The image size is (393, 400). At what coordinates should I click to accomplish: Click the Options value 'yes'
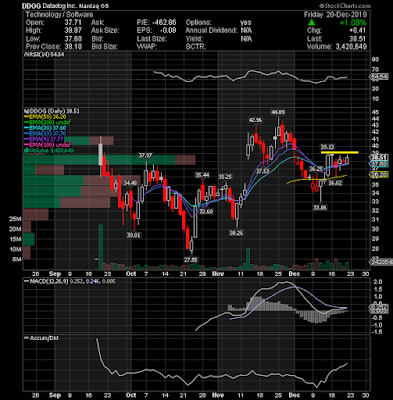pyautogui.click(x=246, y=23)
